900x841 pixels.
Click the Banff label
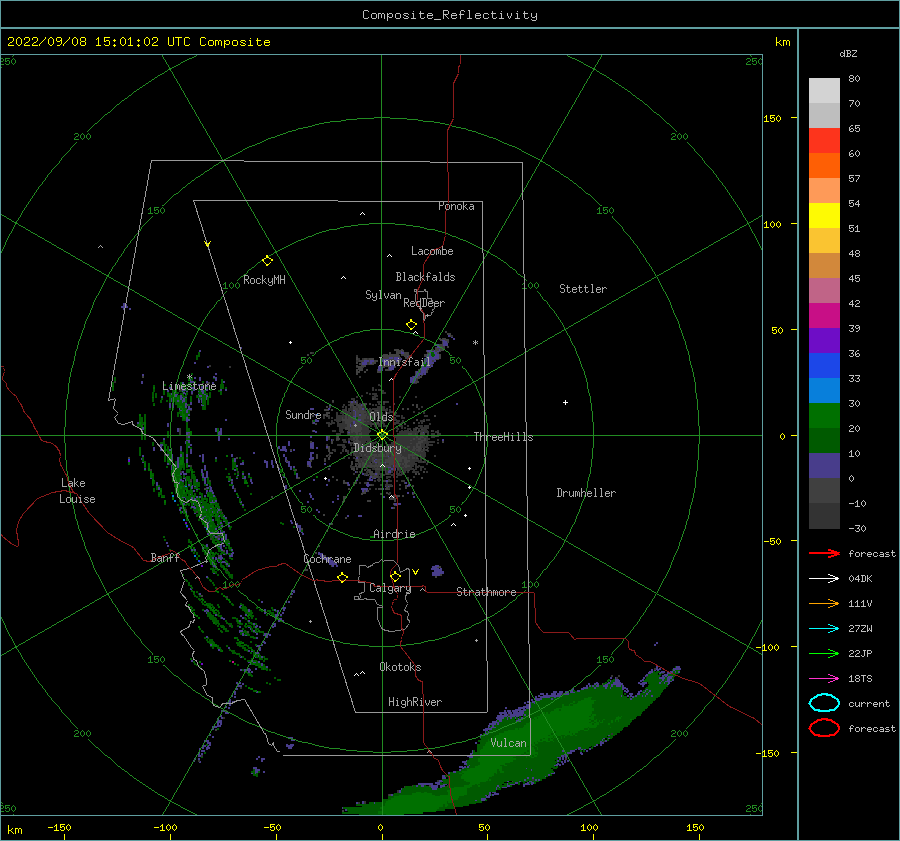pyautogui.click(x=165, y=557)
